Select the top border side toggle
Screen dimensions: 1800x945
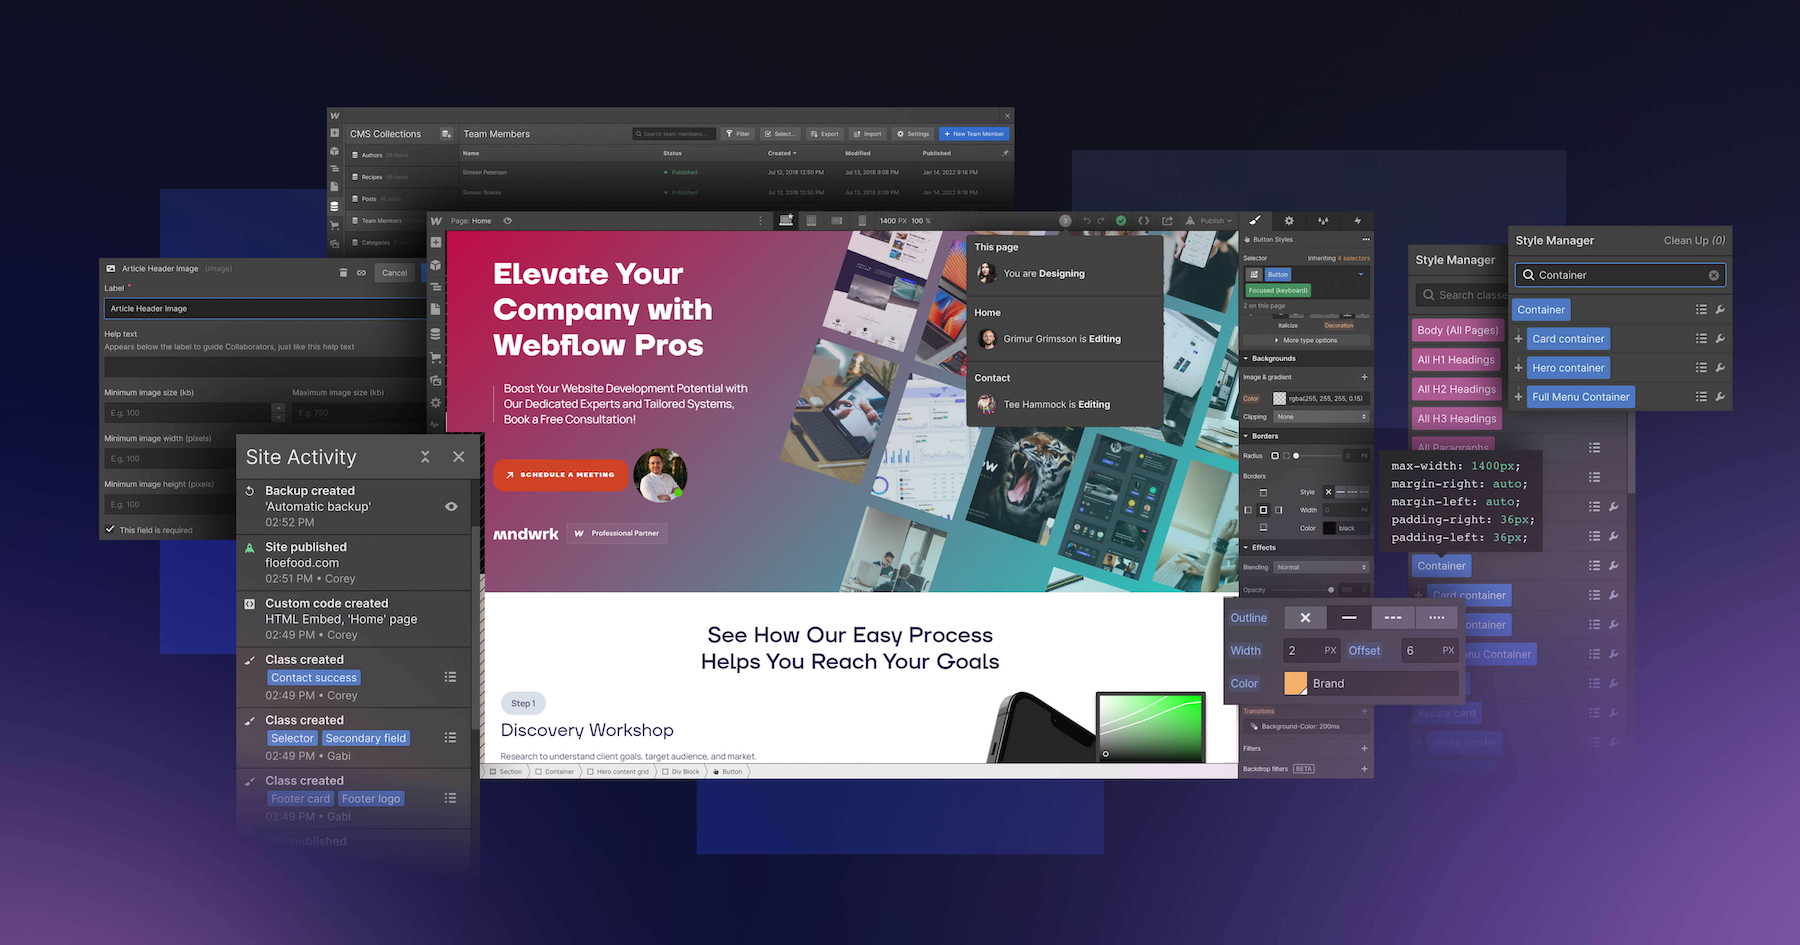click(1263, 493)
